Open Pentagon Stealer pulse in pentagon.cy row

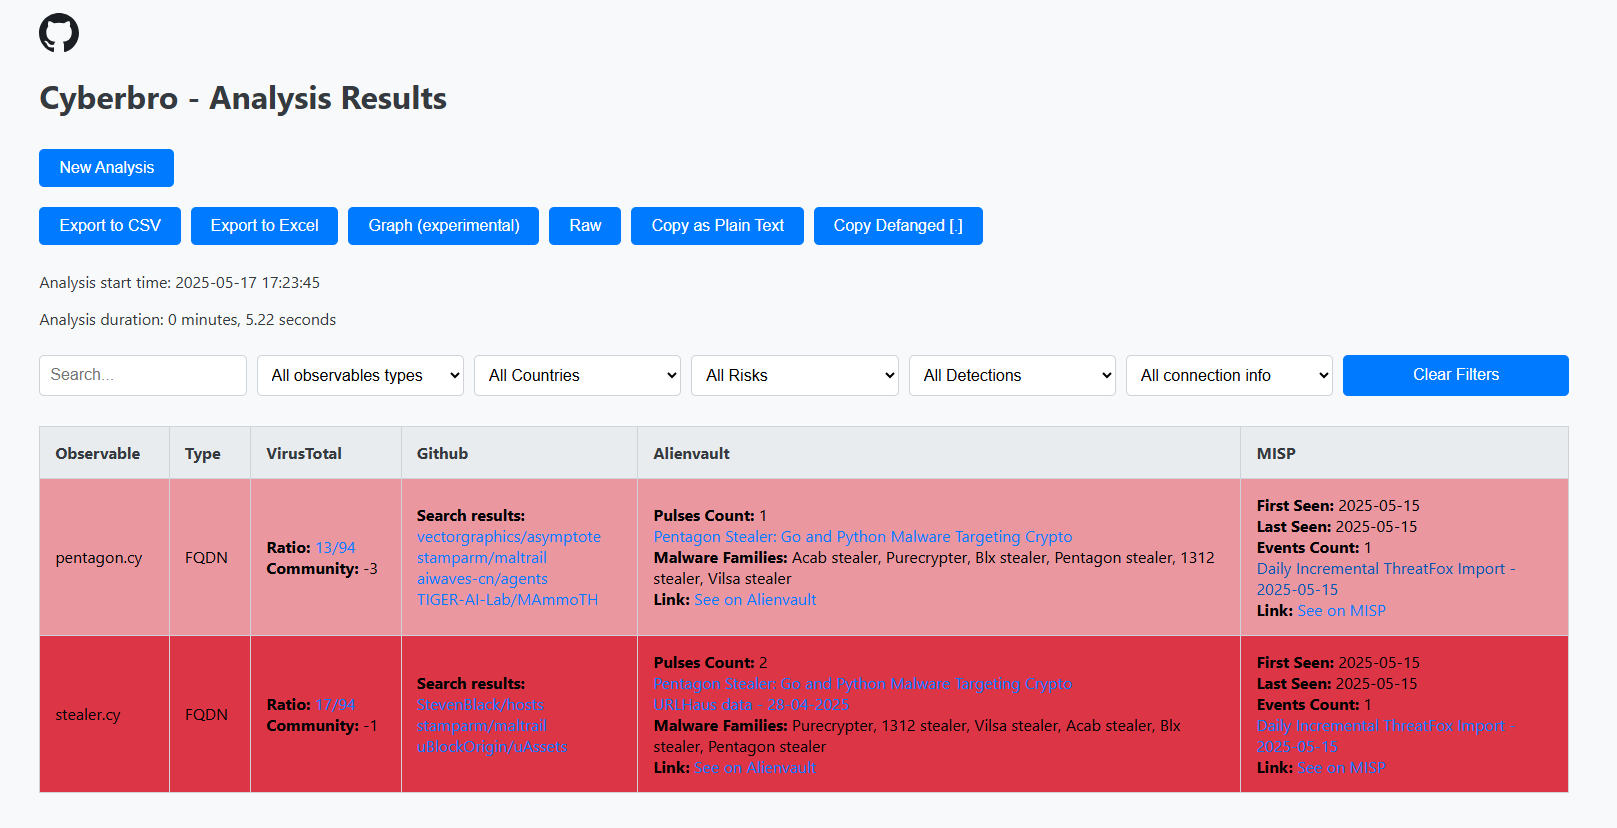[863, 537]
